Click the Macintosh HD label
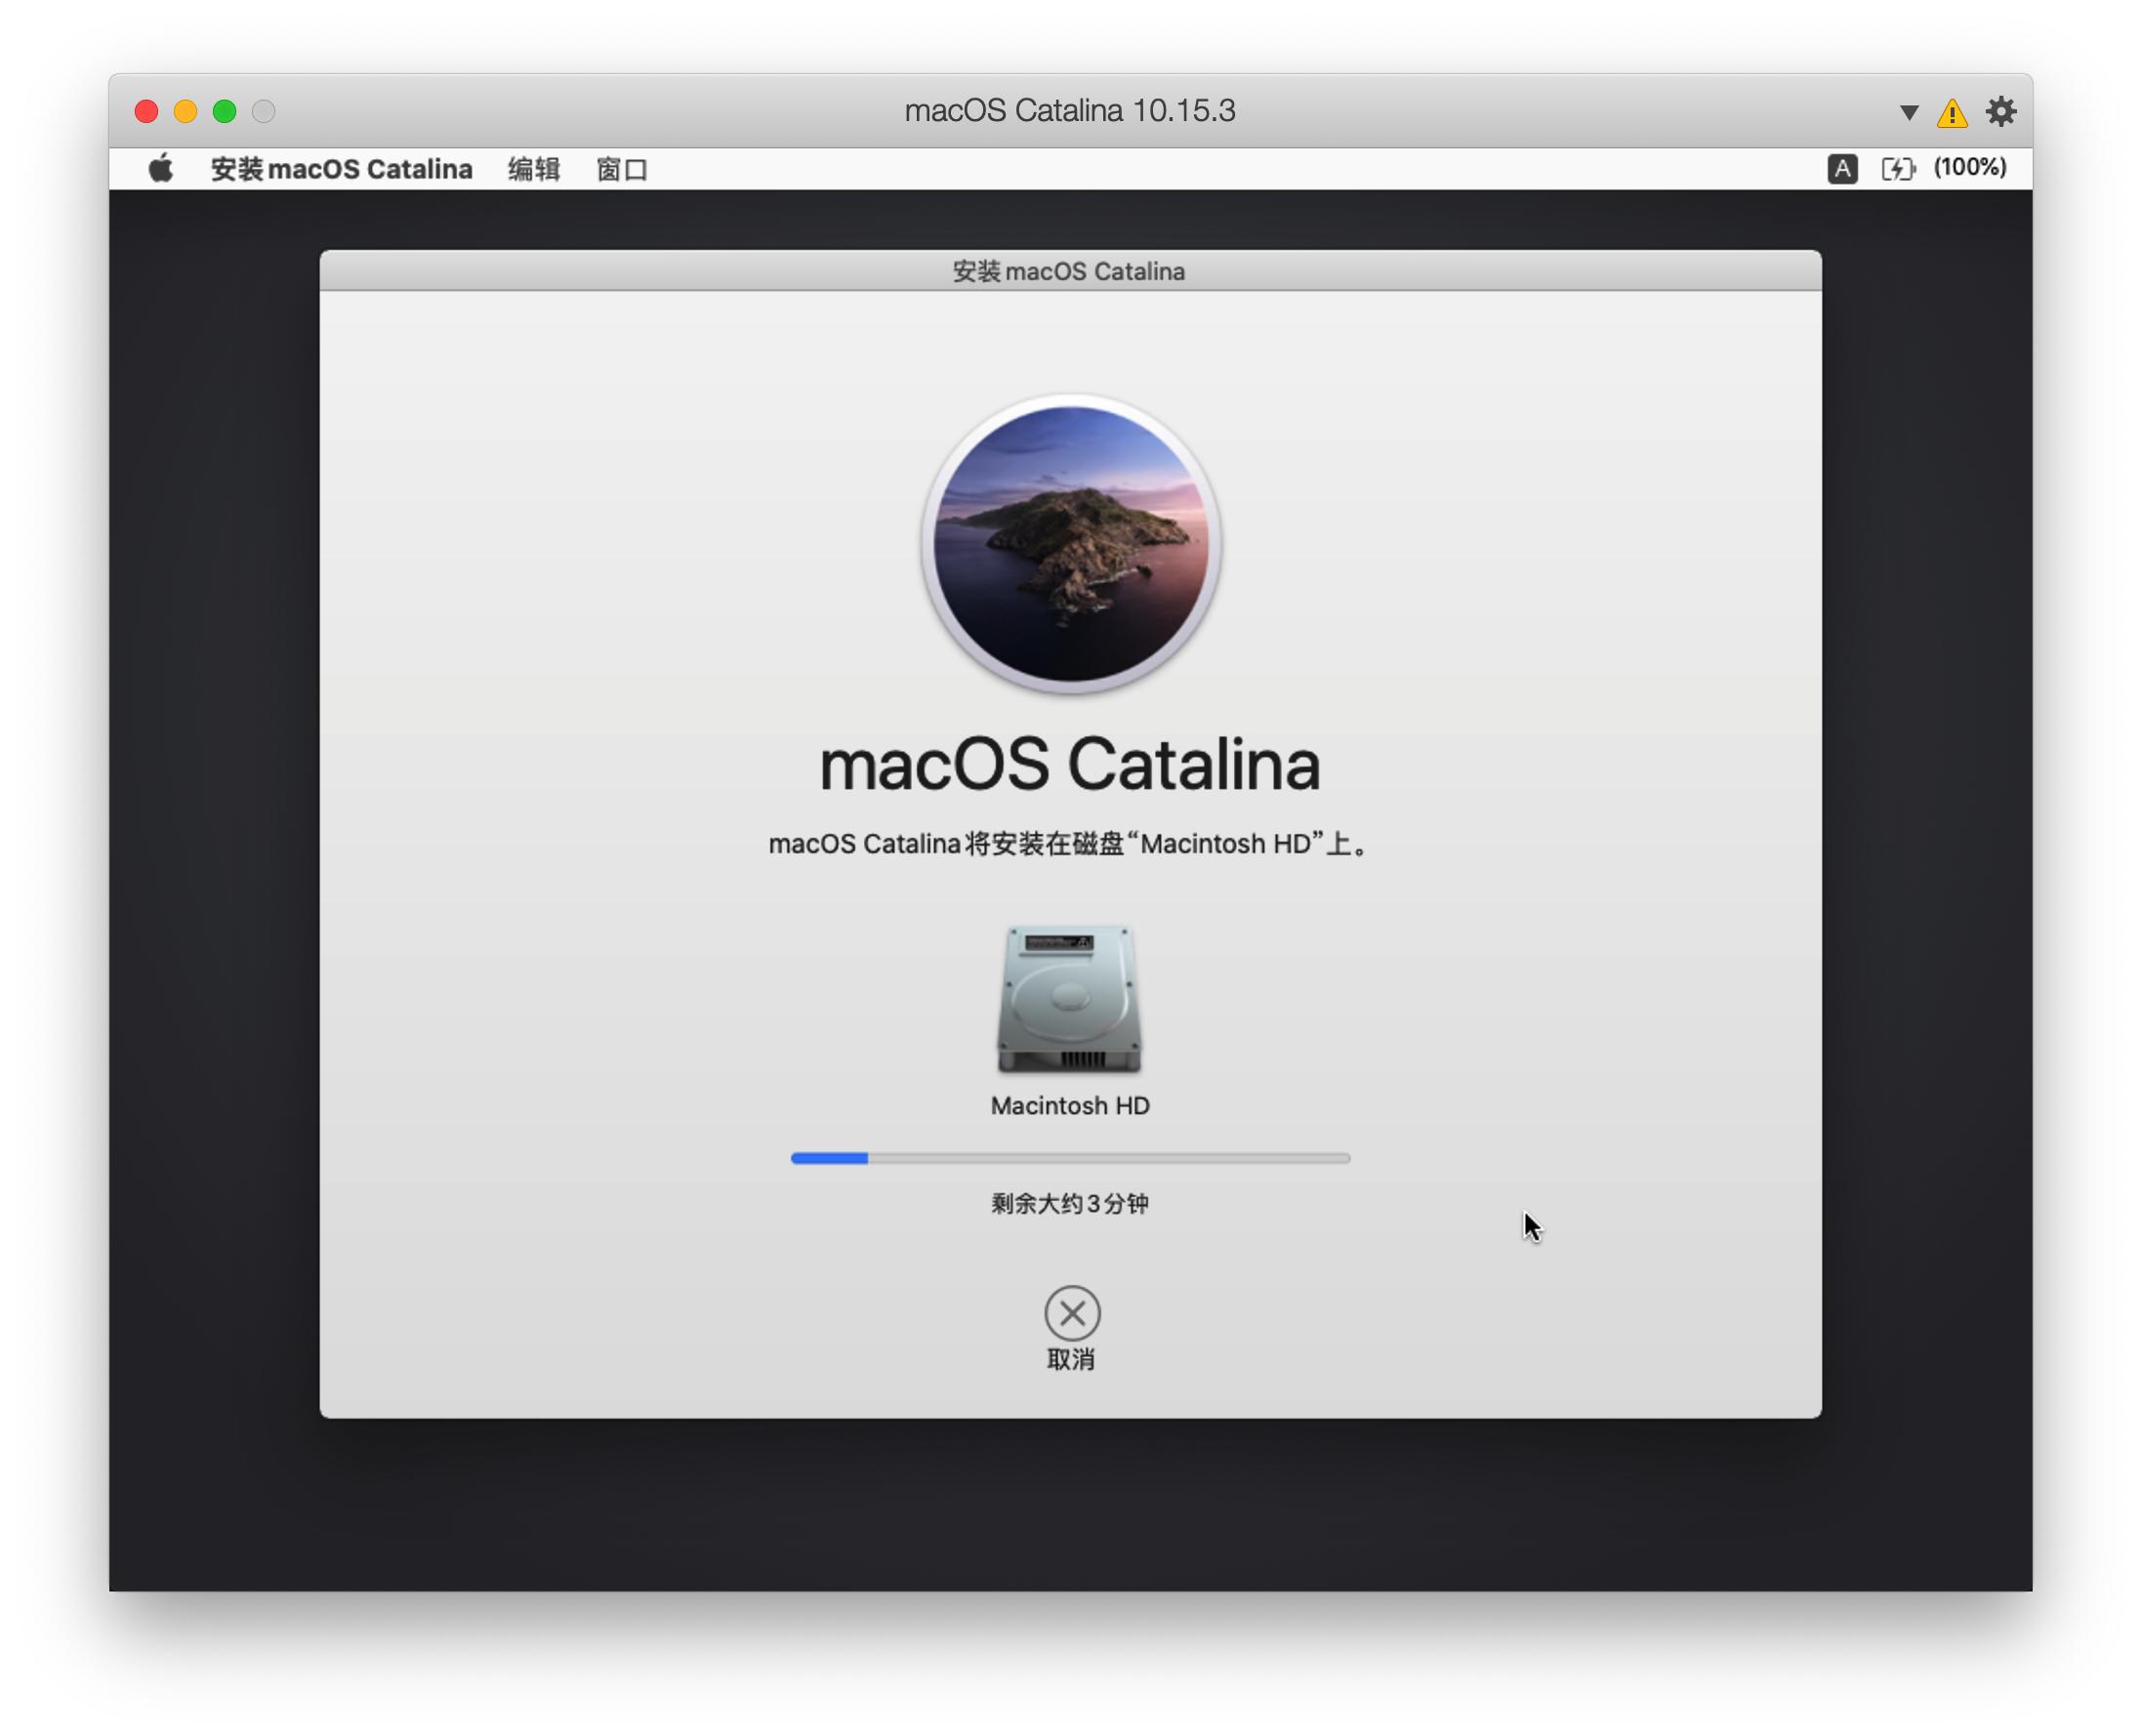2142x1736 pixels. point(1070,1105)
